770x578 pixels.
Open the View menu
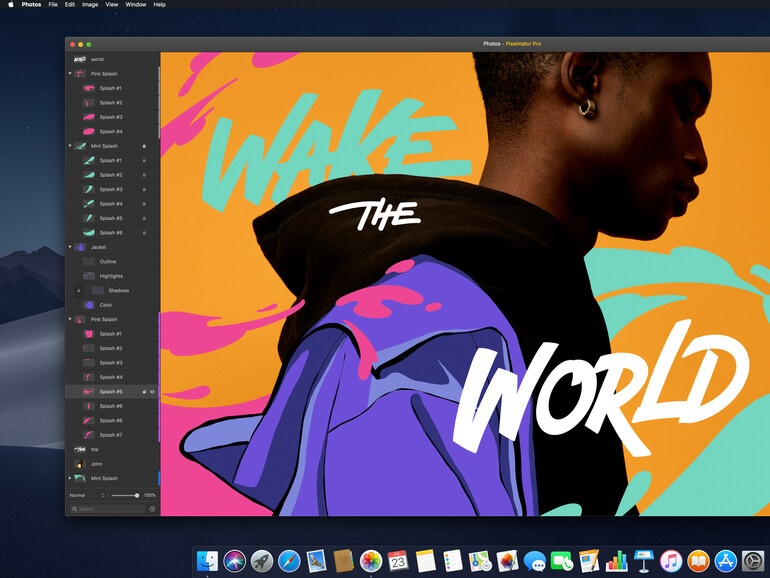pos(111,4)
